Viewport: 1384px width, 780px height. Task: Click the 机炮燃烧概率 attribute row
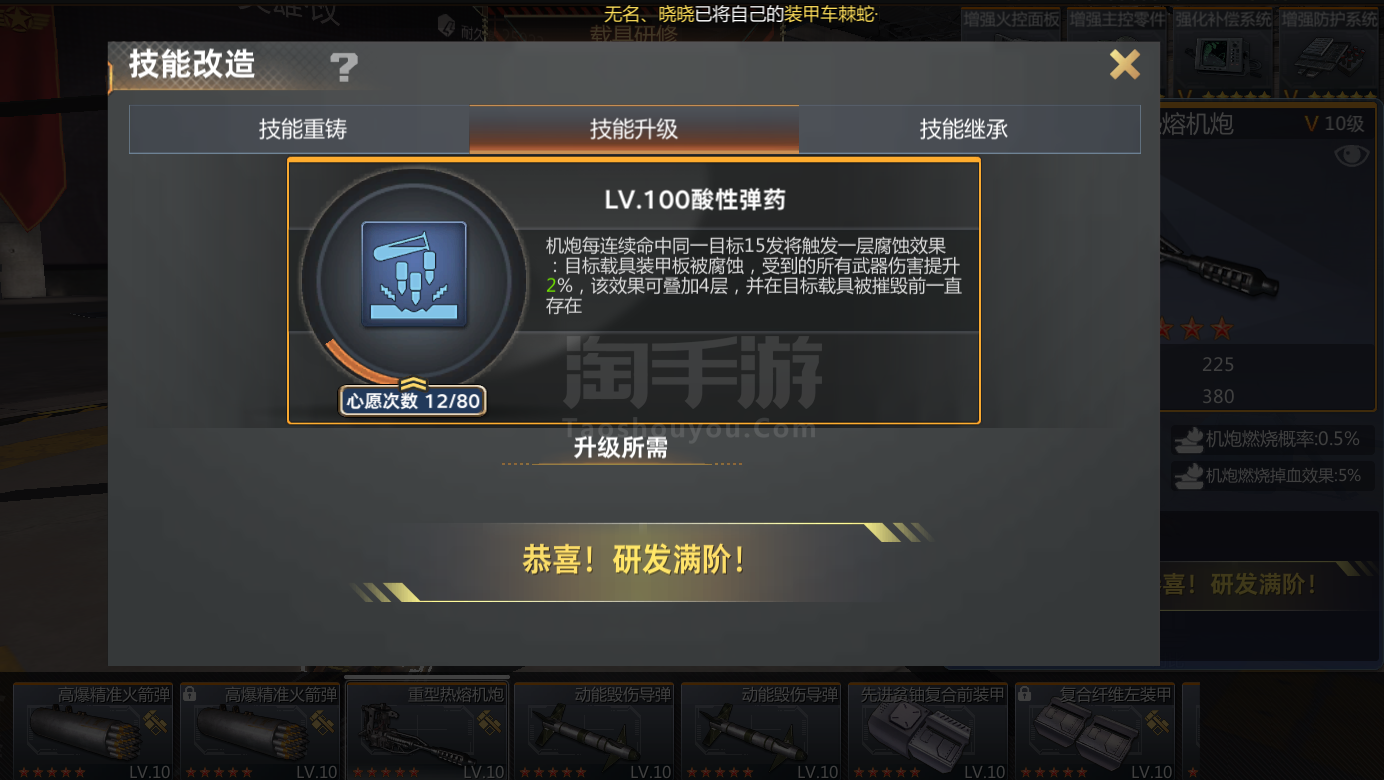click(x=1271, y=439)
